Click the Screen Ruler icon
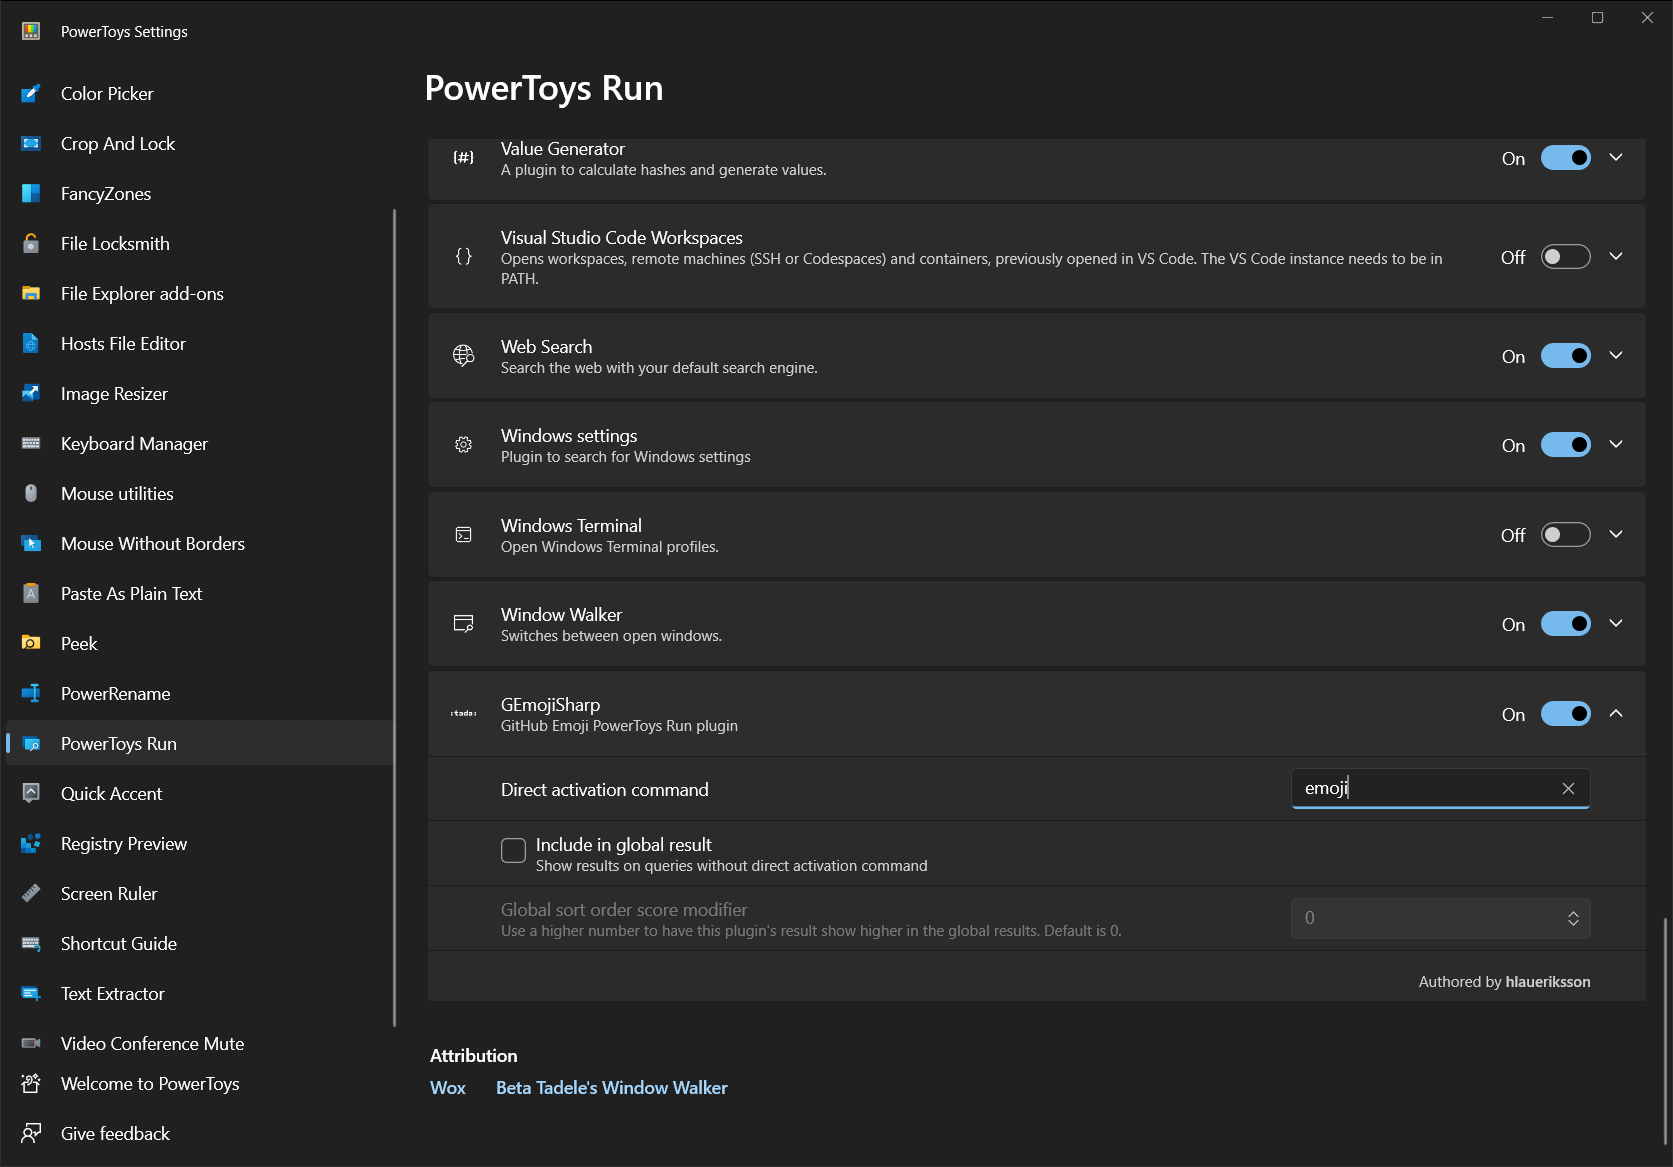Viewport: 1673px width, 1167px height. [31, 894]
